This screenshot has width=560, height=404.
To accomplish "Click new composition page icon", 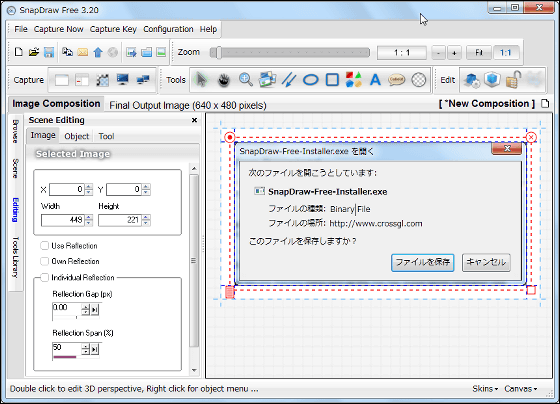I will click(545, 104).
